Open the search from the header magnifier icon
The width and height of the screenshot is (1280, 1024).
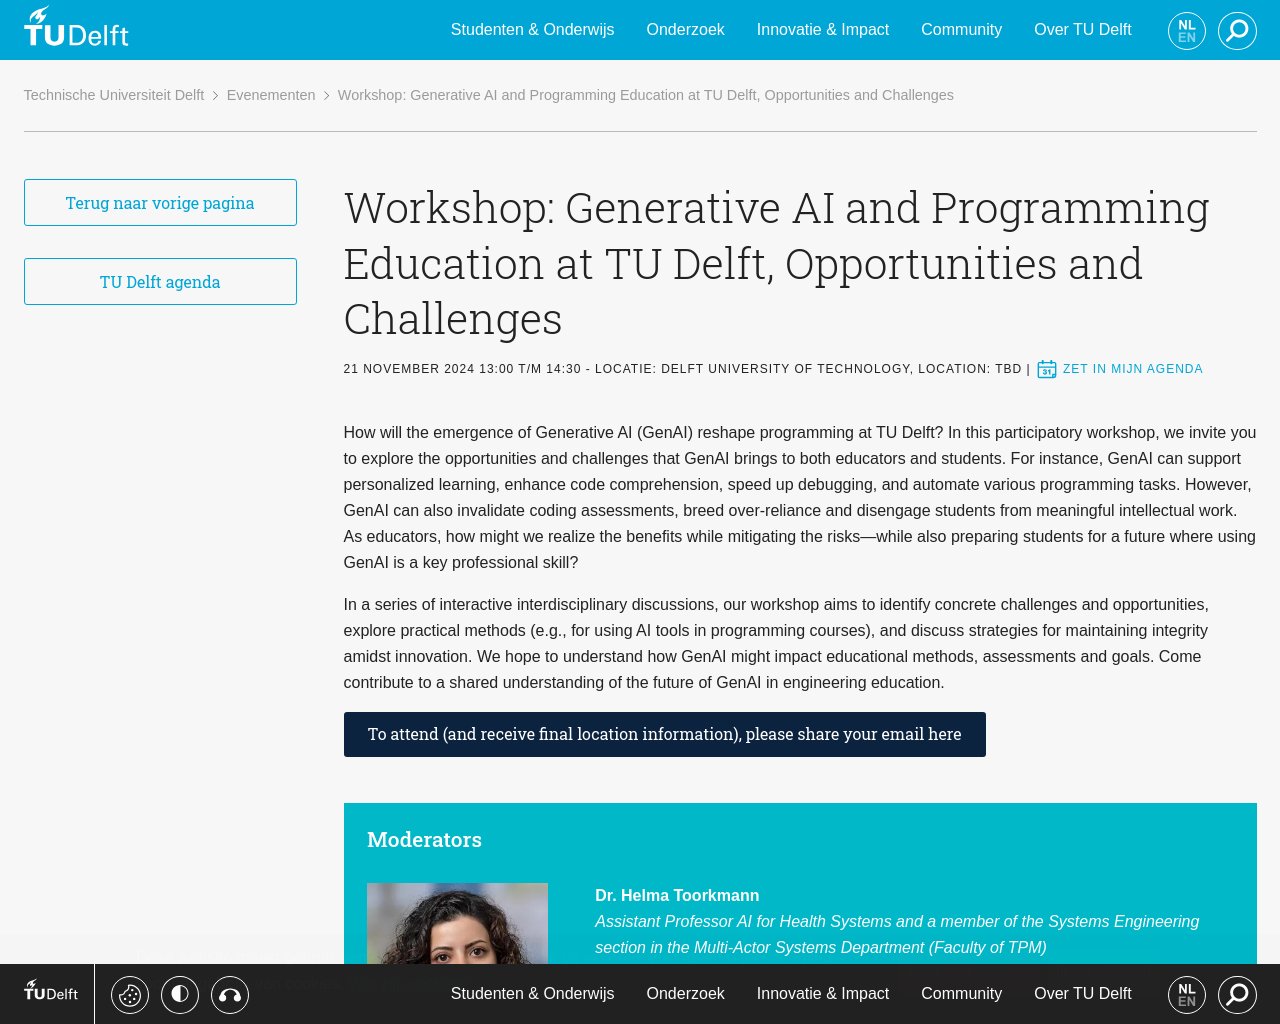point(1237,30)
